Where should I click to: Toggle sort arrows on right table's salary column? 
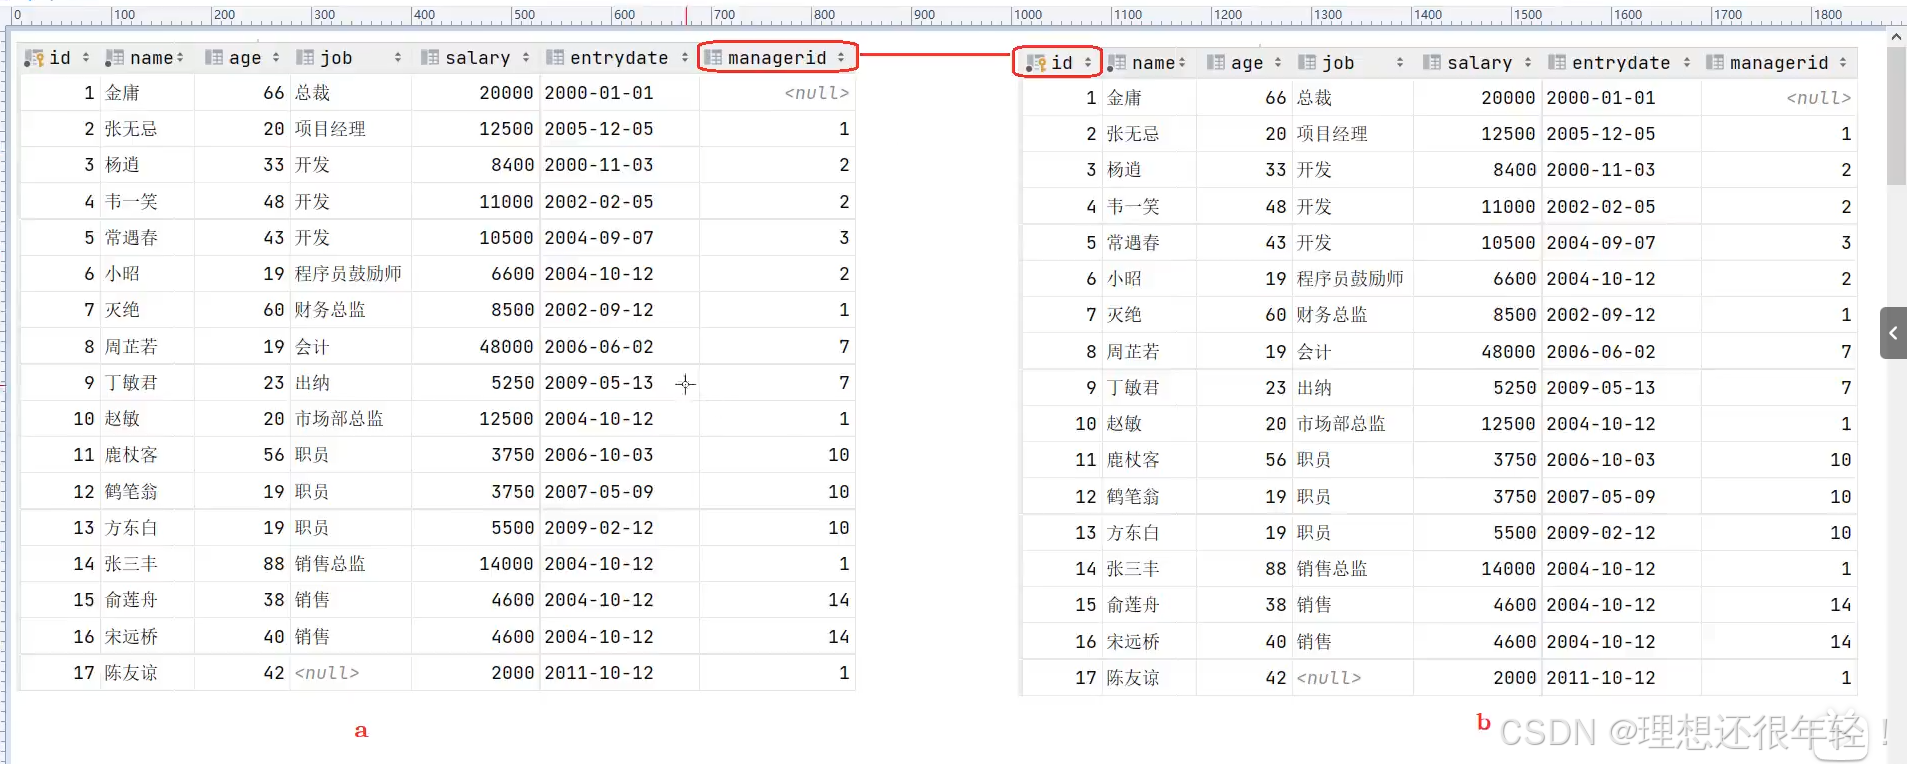tap(1528, 63)
